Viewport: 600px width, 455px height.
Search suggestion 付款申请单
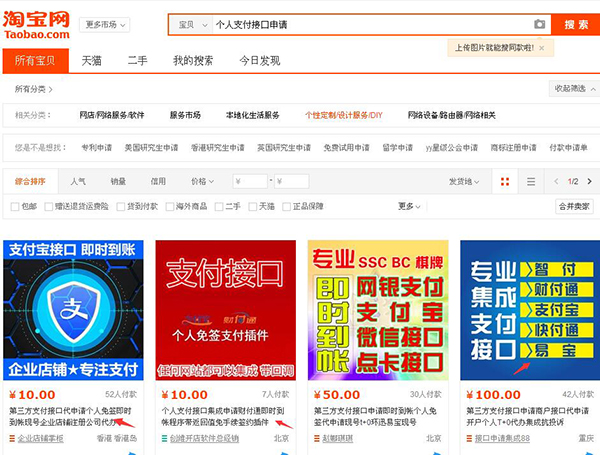point(568,148)
